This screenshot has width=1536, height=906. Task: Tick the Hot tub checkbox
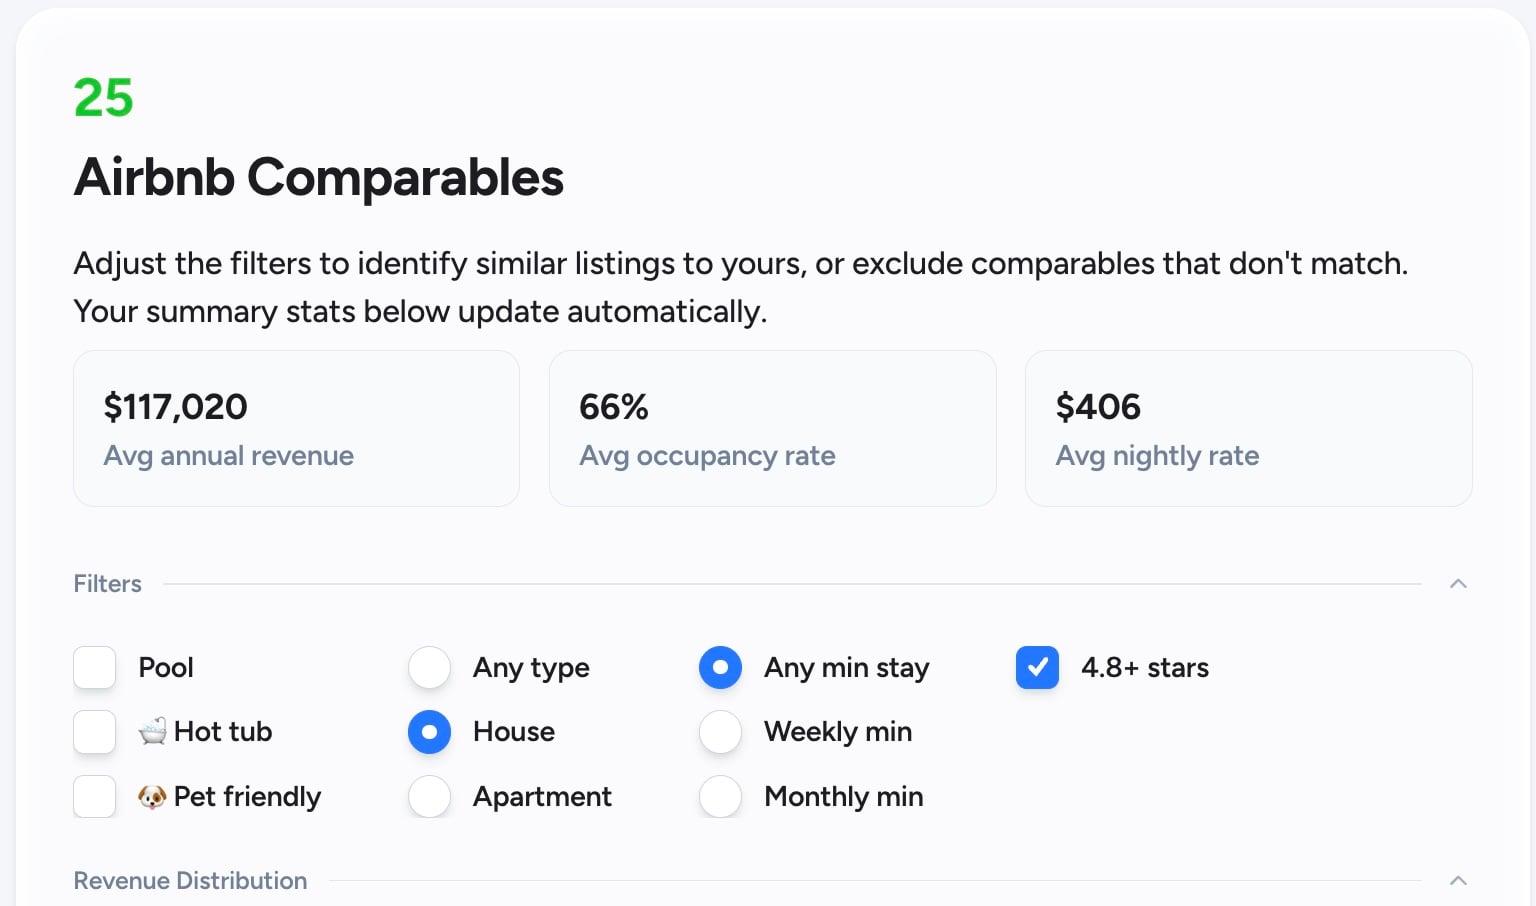(95, 732)
